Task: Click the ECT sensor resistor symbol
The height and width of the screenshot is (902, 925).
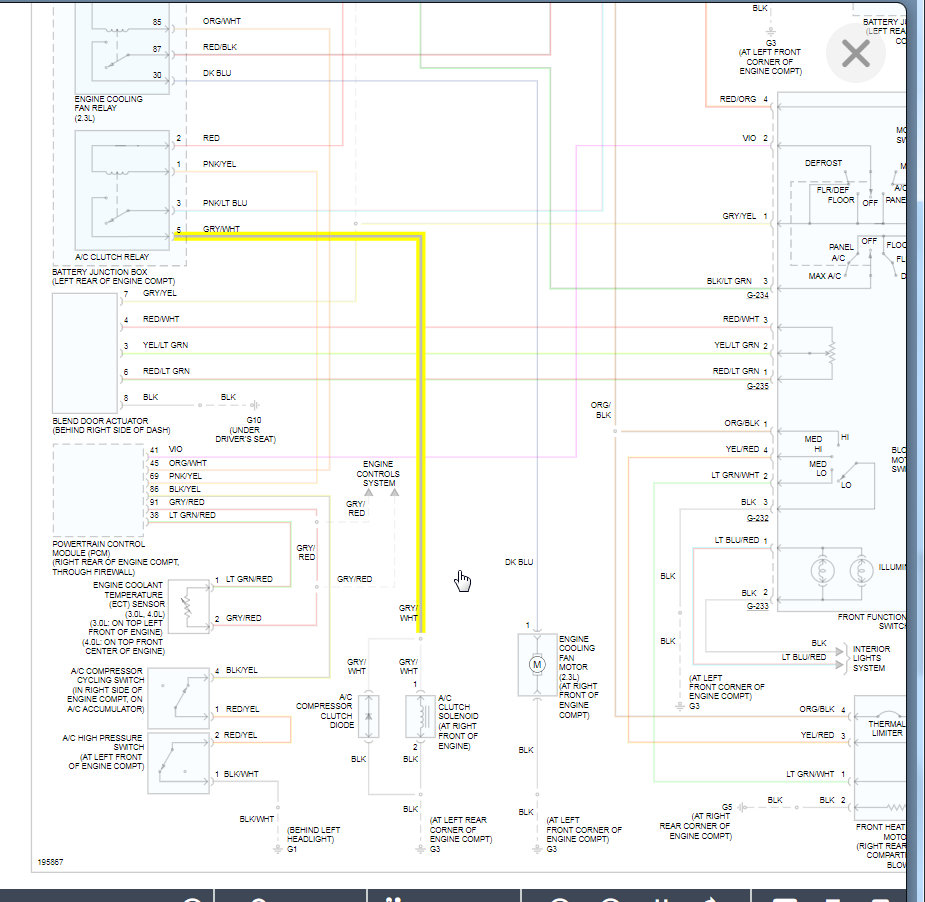Action: pyautogui.click(x=187, y=606)
